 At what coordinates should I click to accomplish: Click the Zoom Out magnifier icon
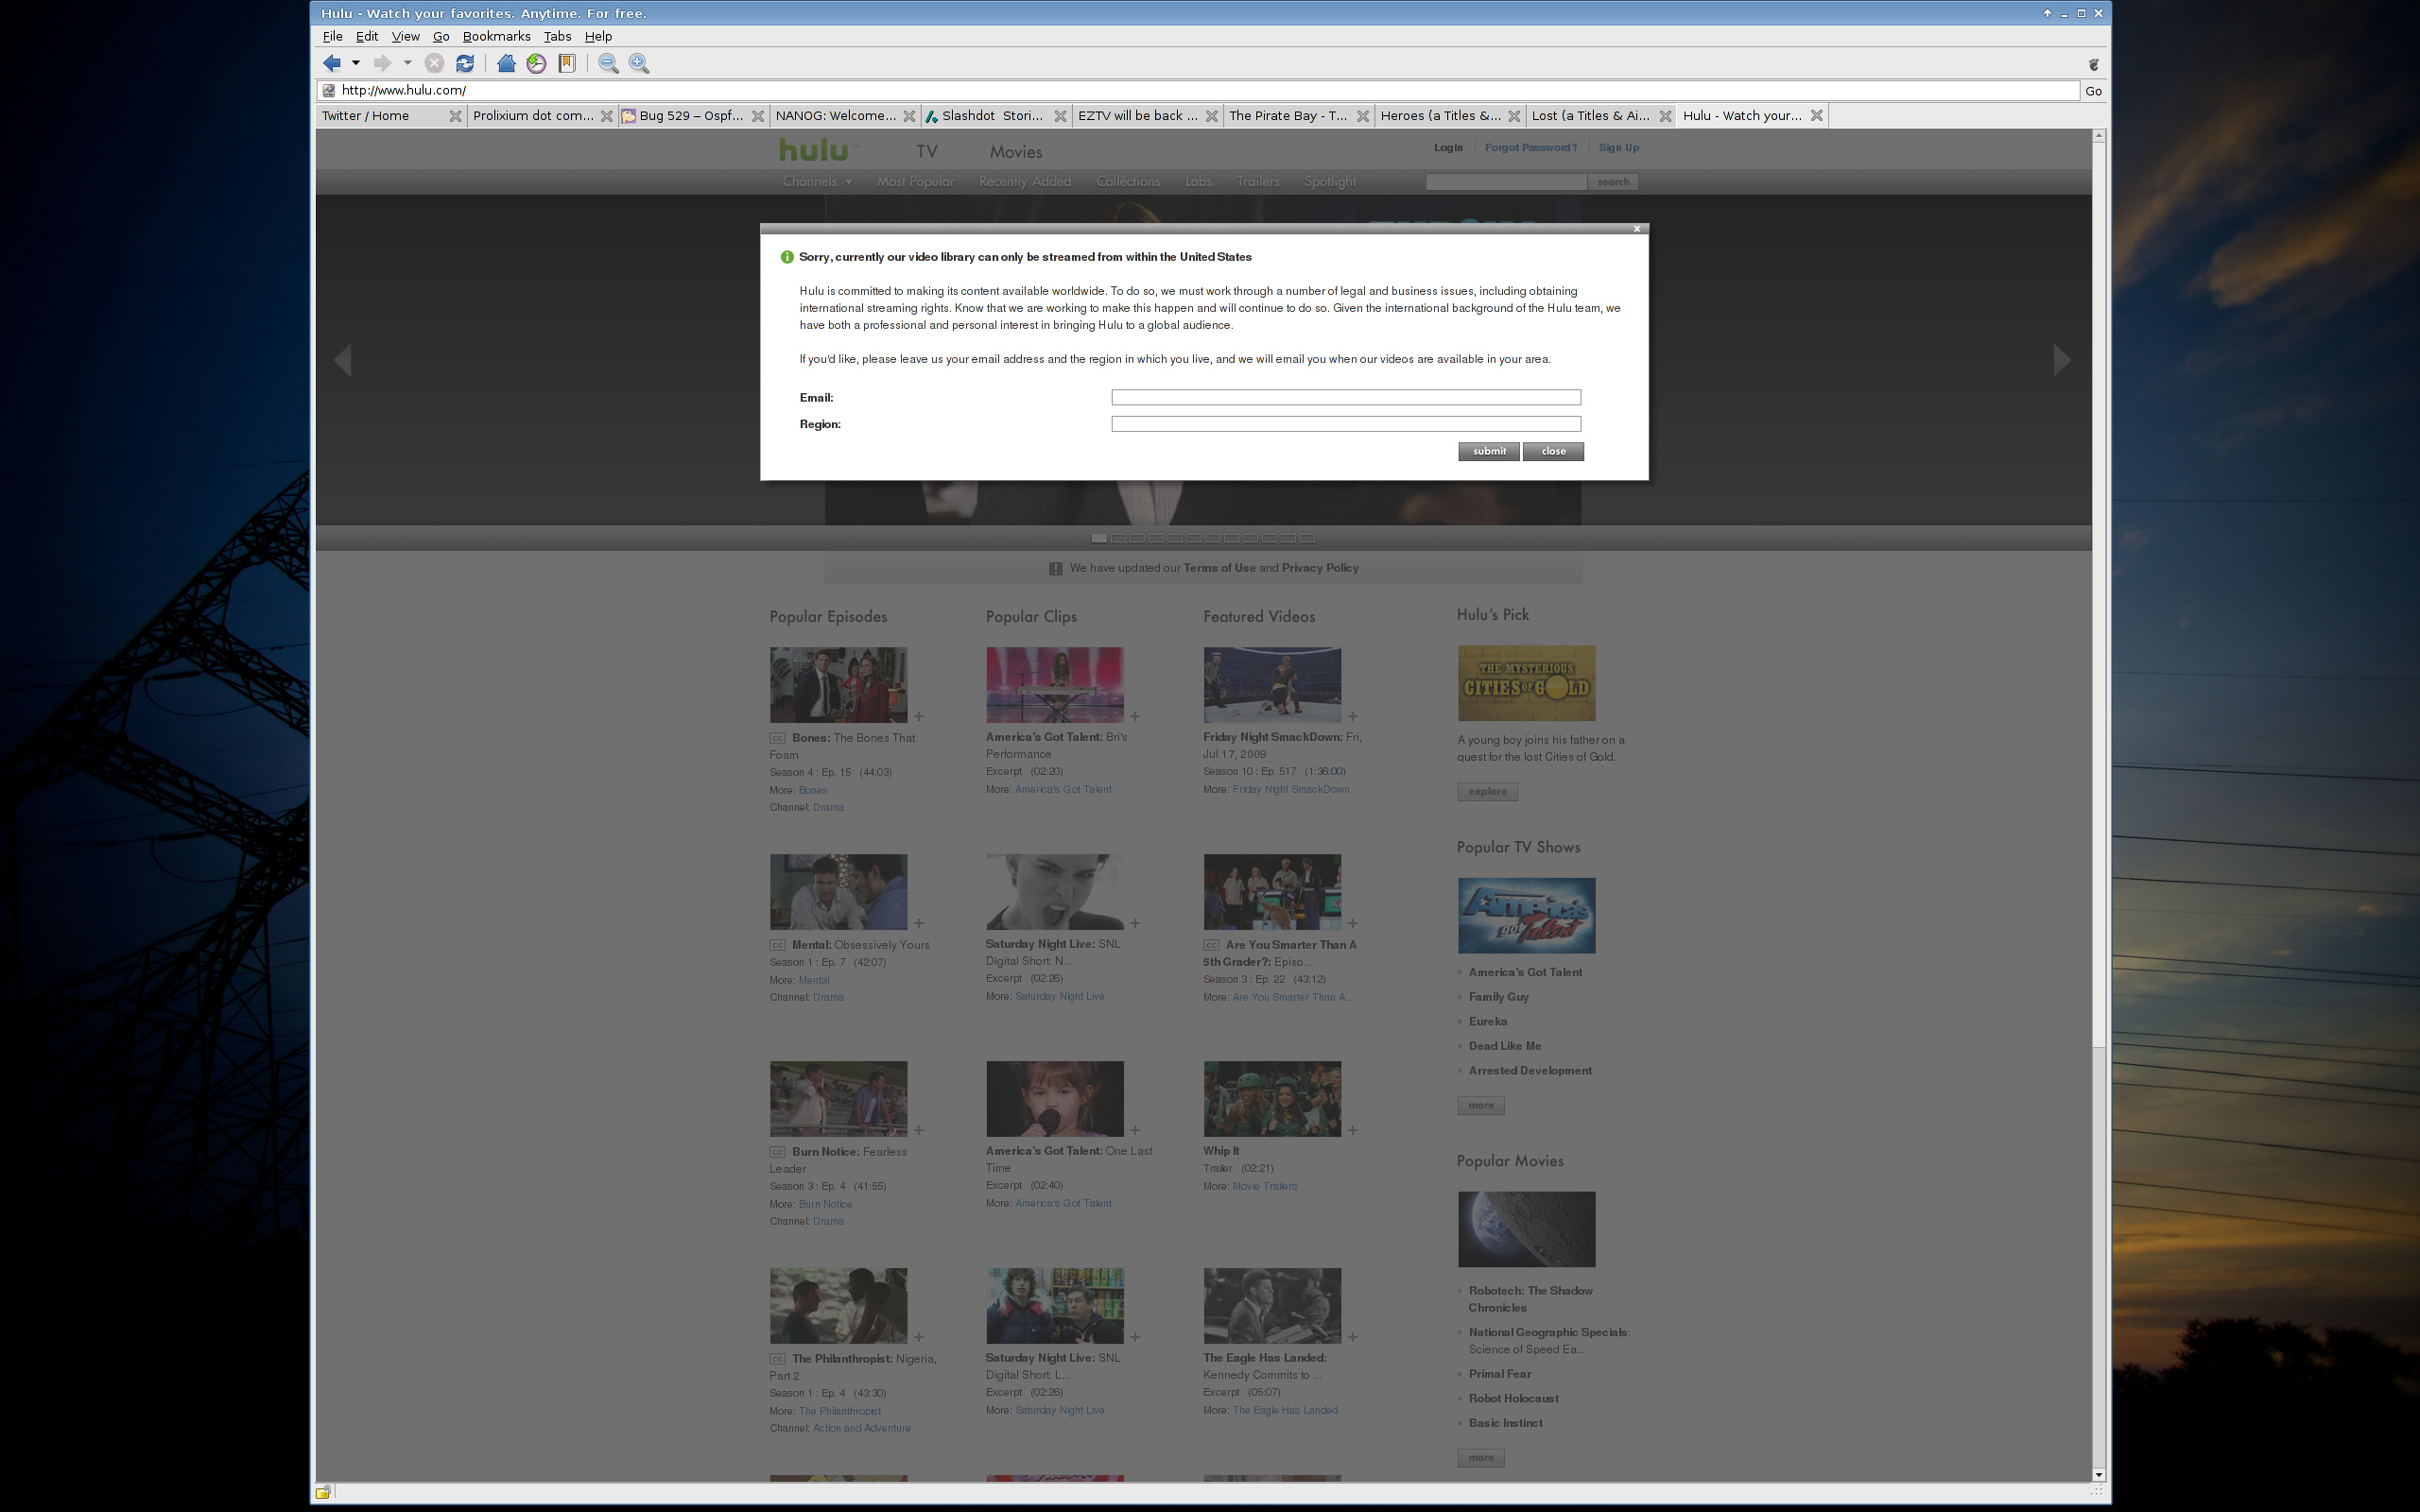click(608, 63)
